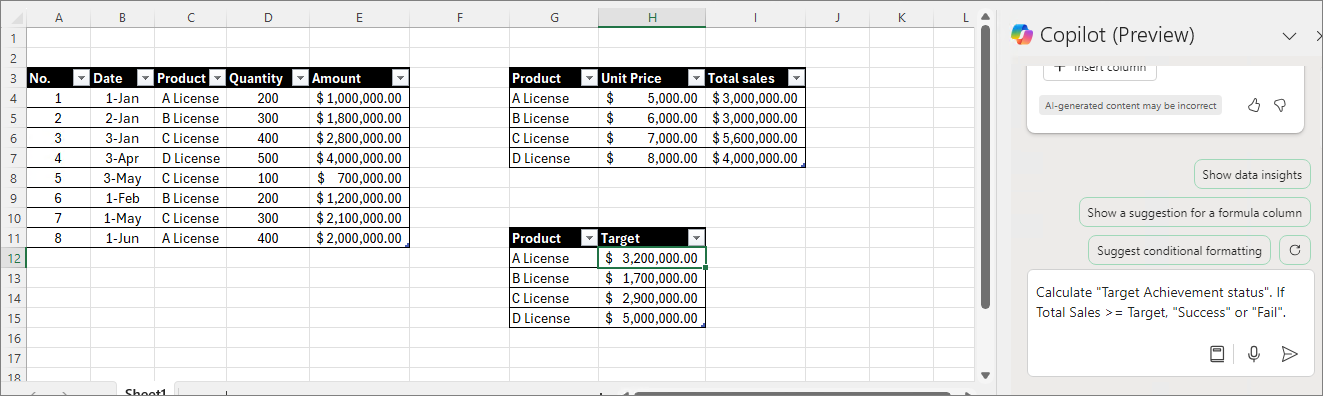The image size is (1323, 396).
Task: Open the Total sales filter dropdown
Action: 796,78
